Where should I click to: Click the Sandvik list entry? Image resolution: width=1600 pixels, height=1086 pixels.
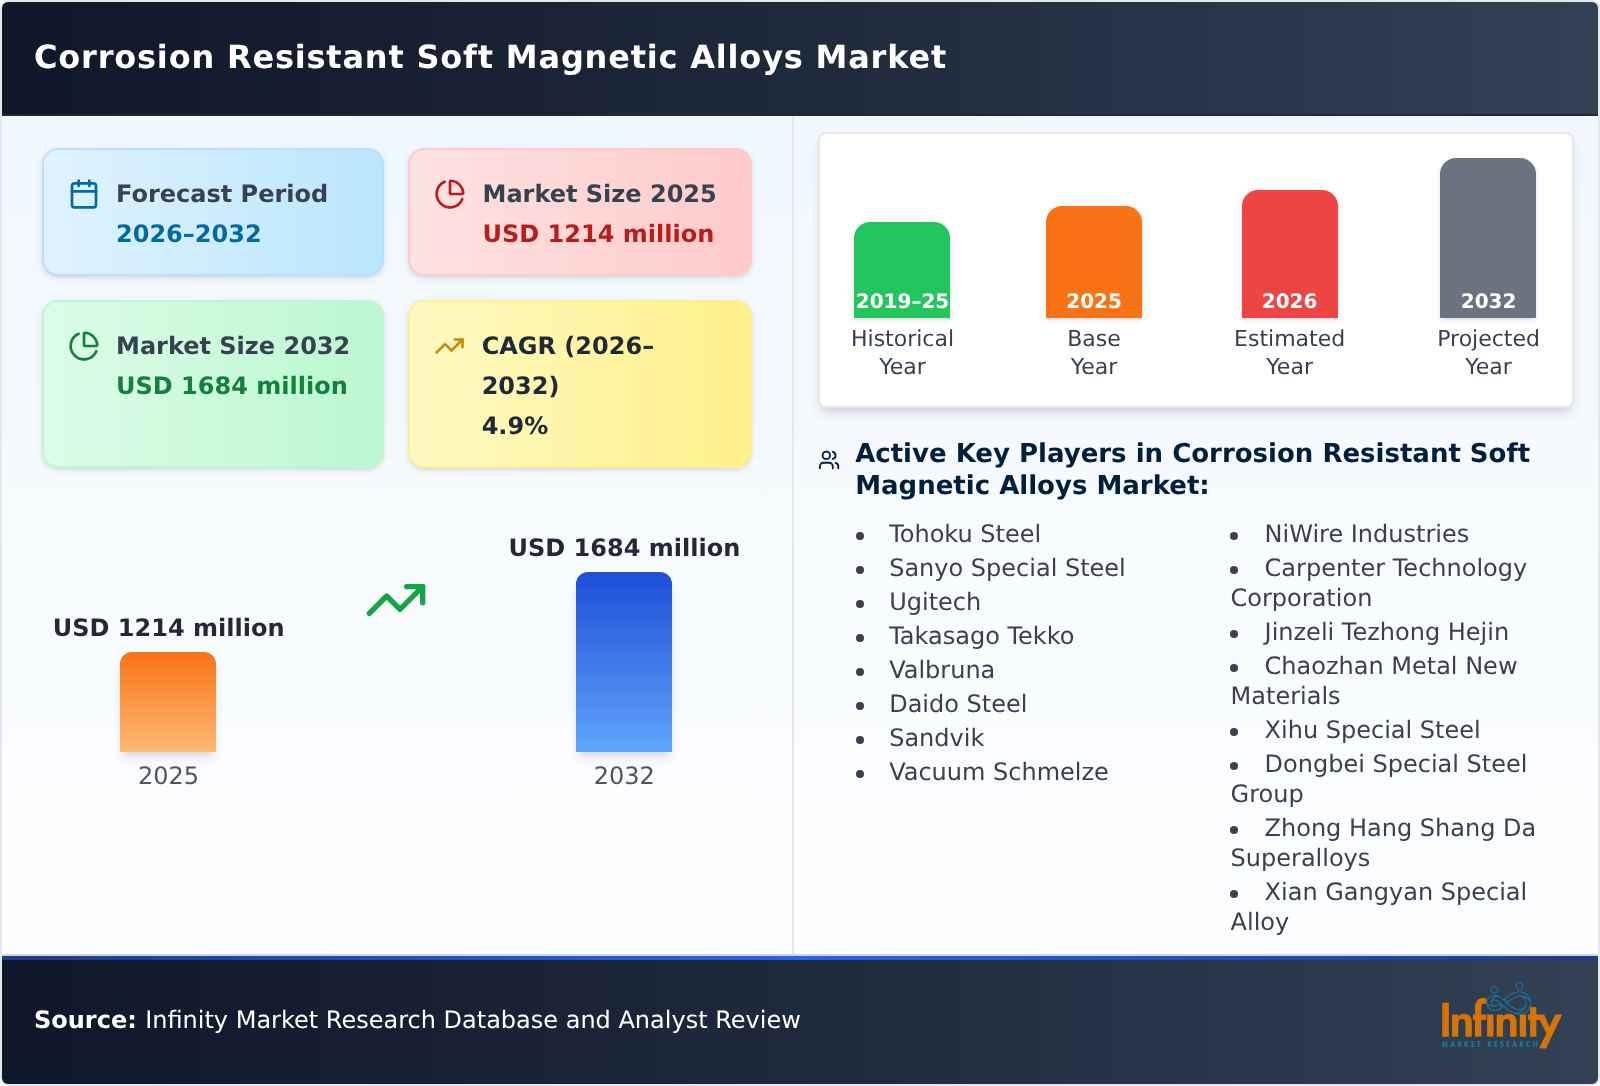(x=935, y=738)
